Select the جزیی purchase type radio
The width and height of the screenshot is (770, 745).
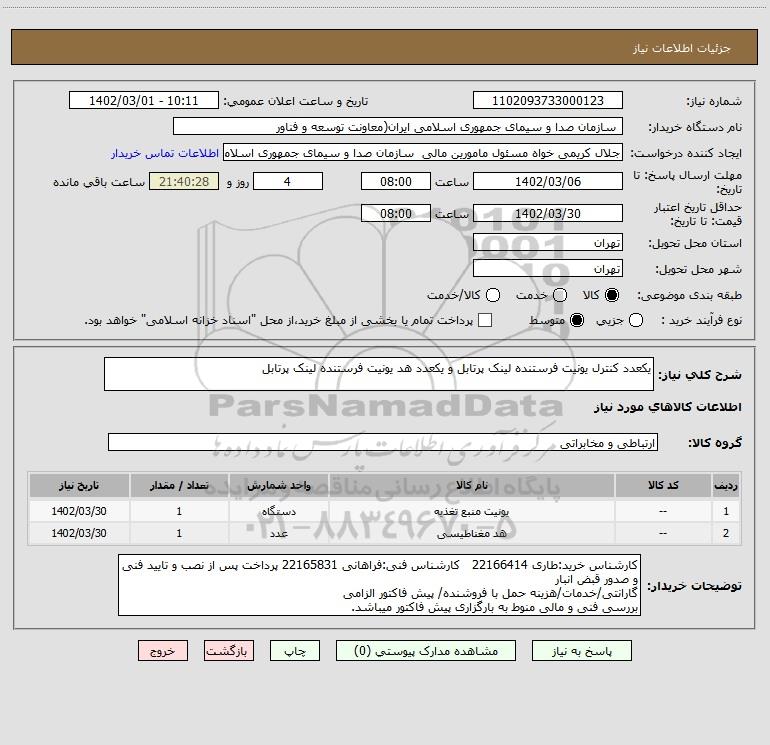click(636, 320)
